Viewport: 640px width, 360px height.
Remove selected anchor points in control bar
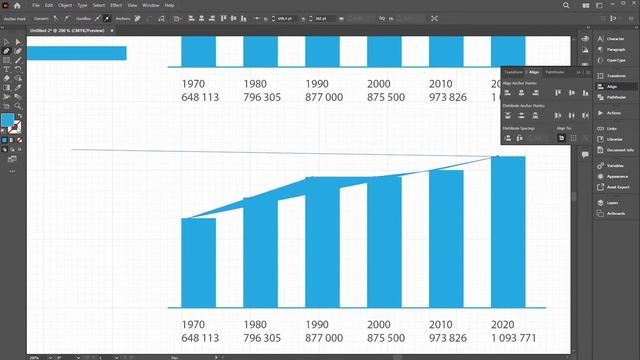(x=138, y=18)
